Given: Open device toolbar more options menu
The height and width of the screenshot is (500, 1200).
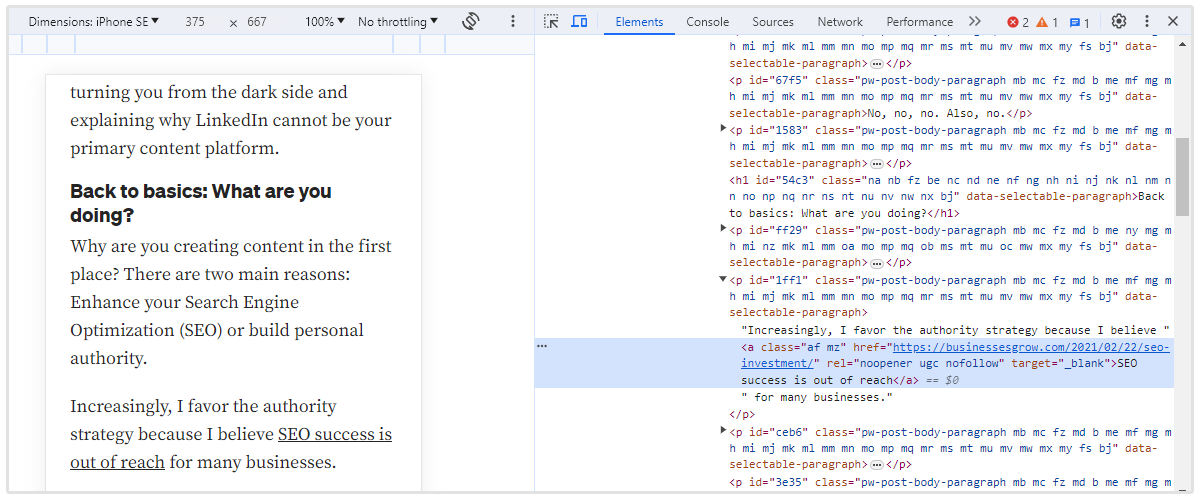Looking at the screenshot, I should click(x=513, y=21).
